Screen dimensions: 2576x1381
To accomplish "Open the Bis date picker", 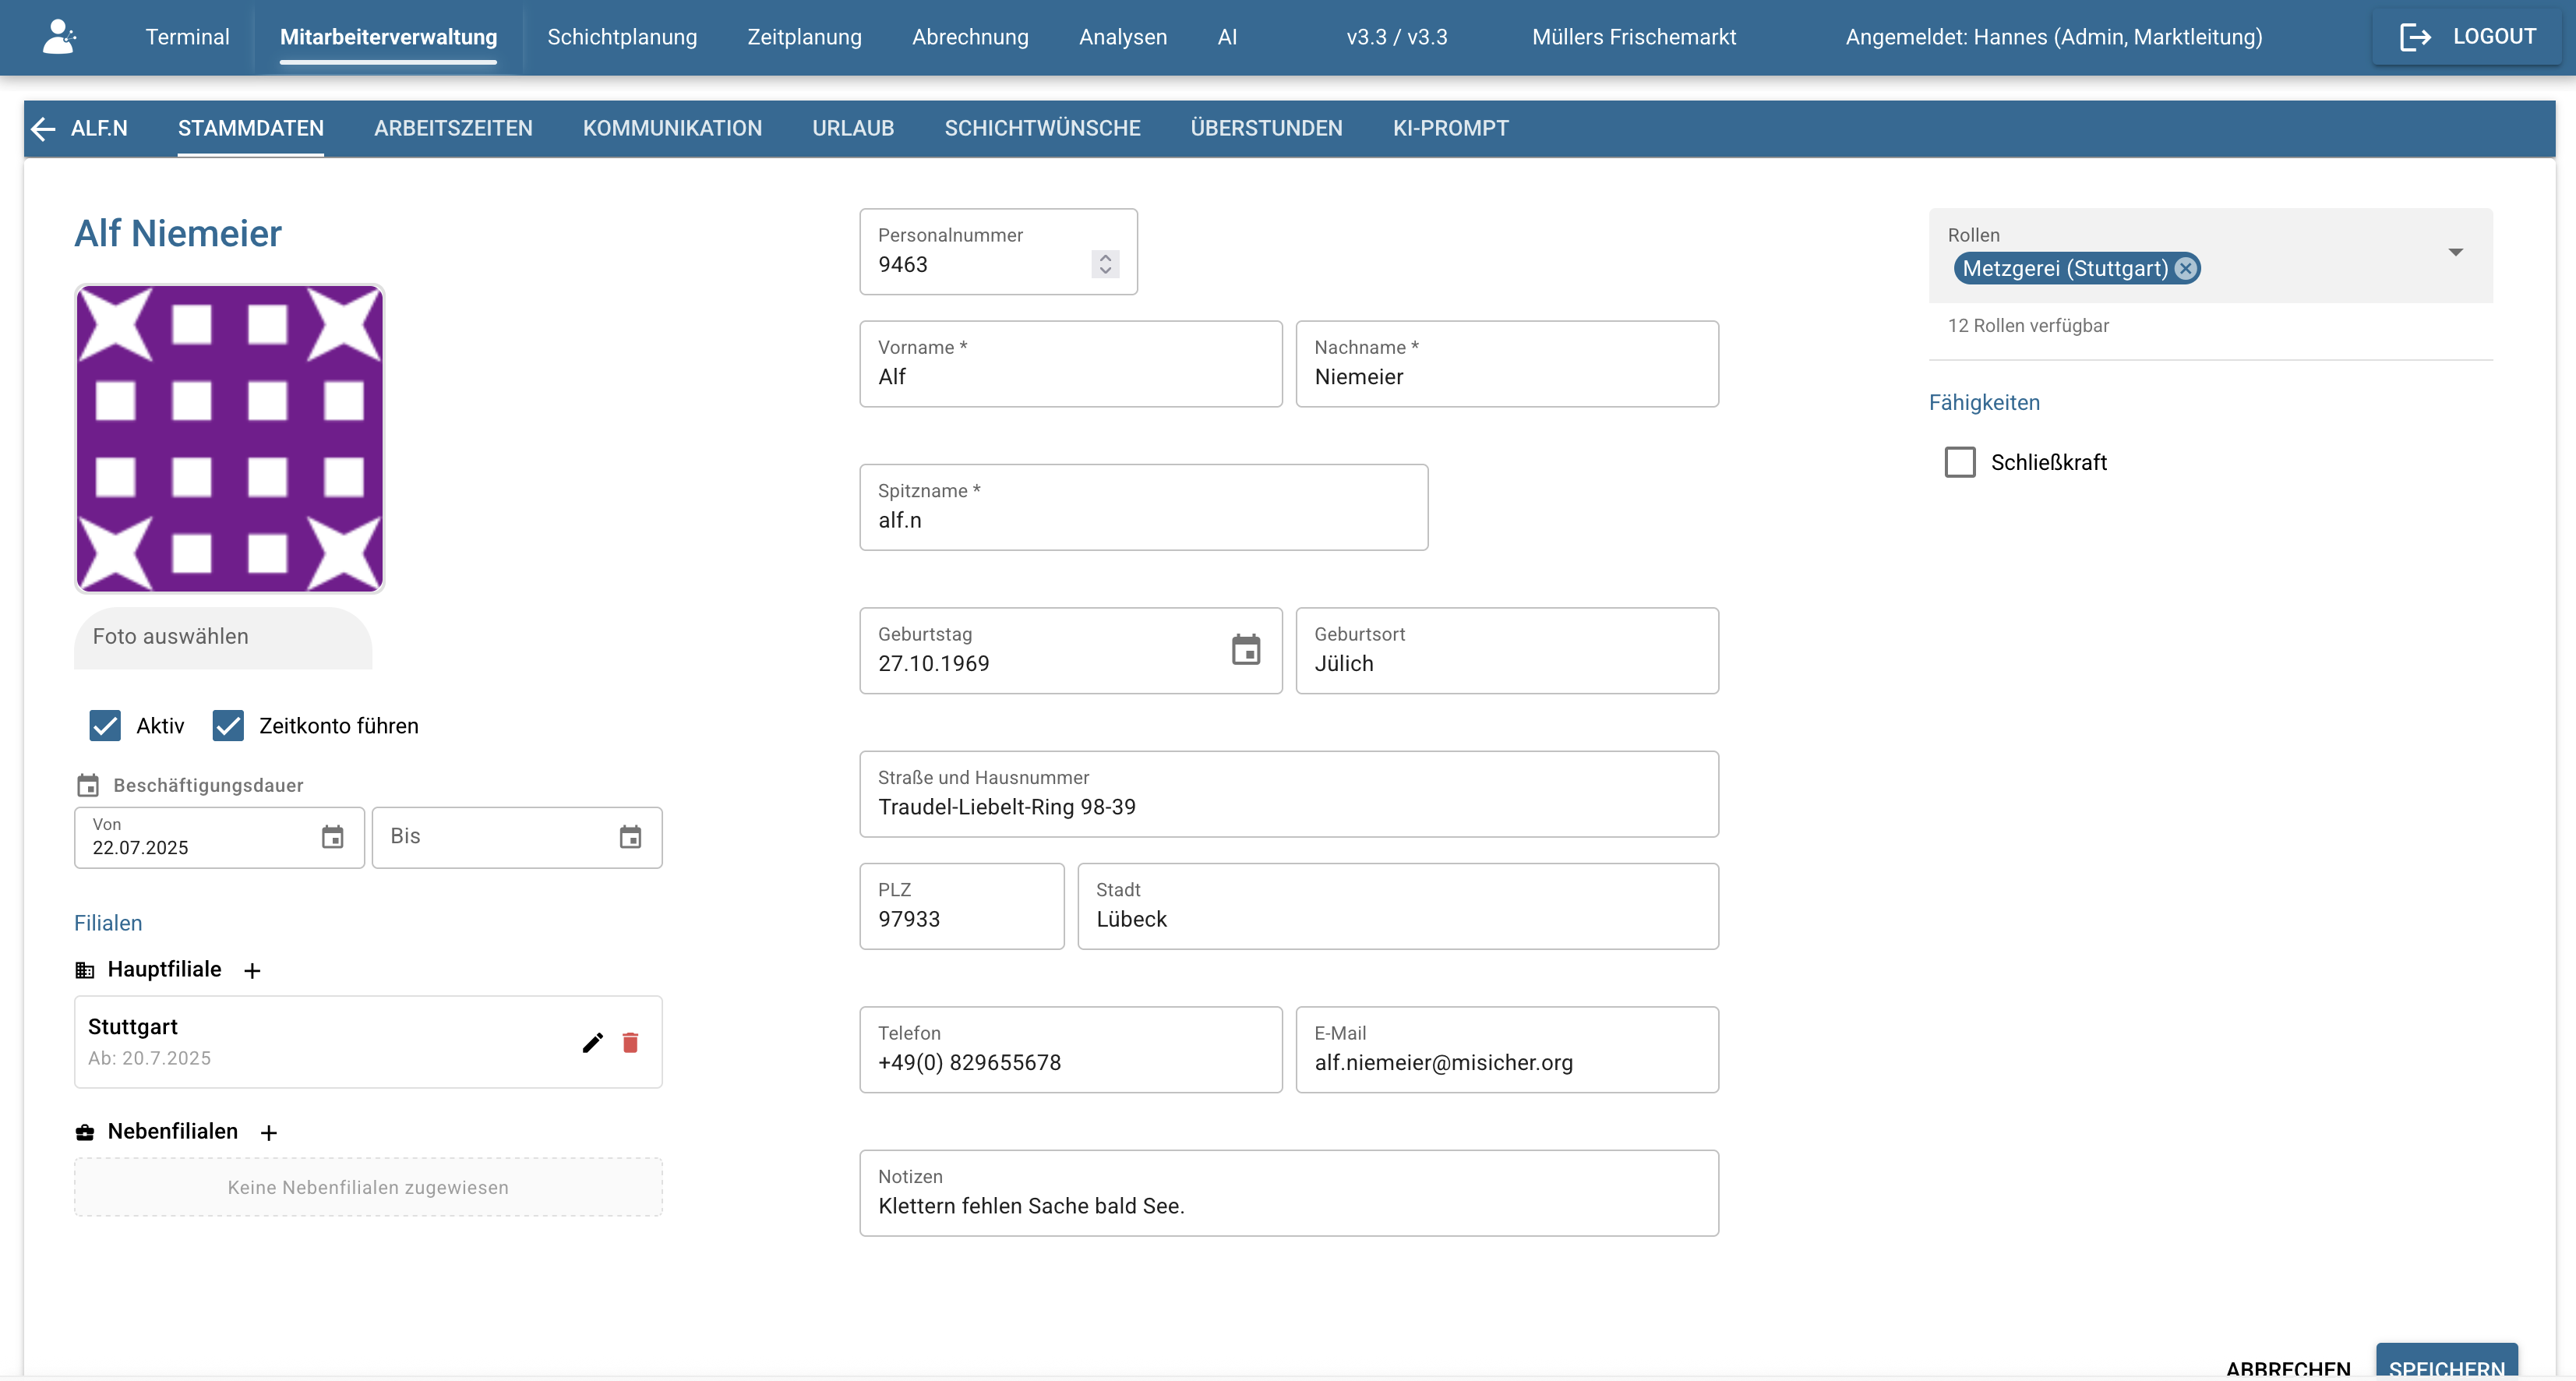I will [x=630, y=838].
